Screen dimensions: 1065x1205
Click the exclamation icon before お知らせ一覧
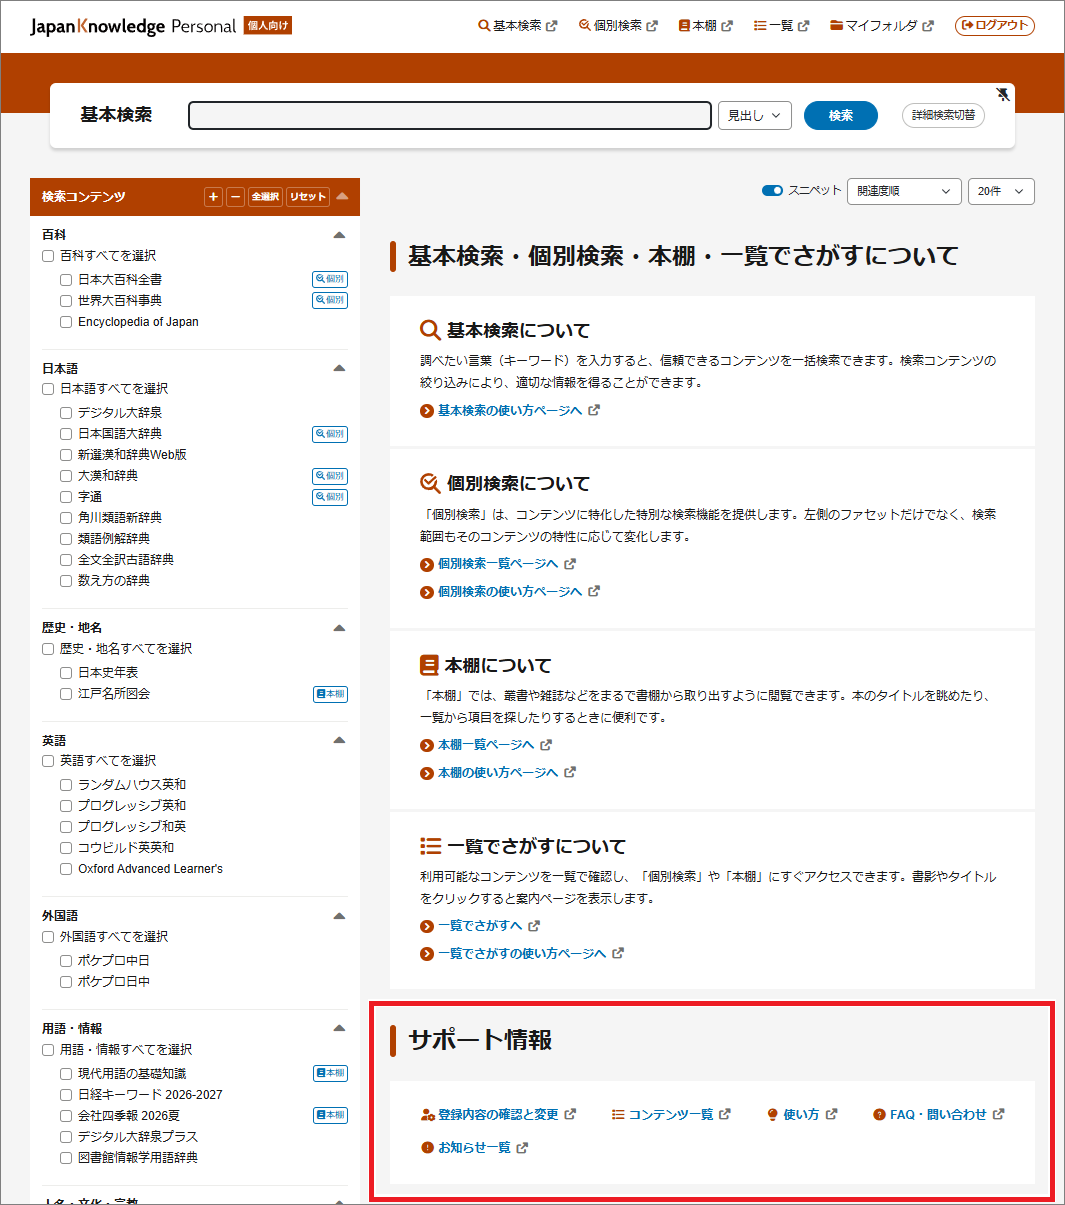click(428, 1147)
